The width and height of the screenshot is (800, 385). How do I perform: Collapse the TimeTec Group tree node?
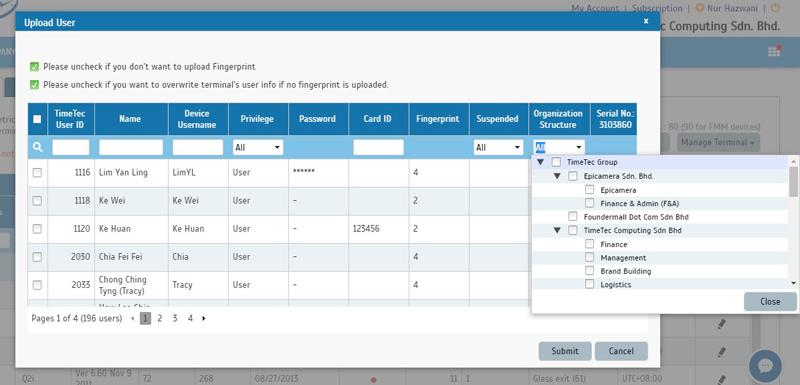click(x=540, y=162)
